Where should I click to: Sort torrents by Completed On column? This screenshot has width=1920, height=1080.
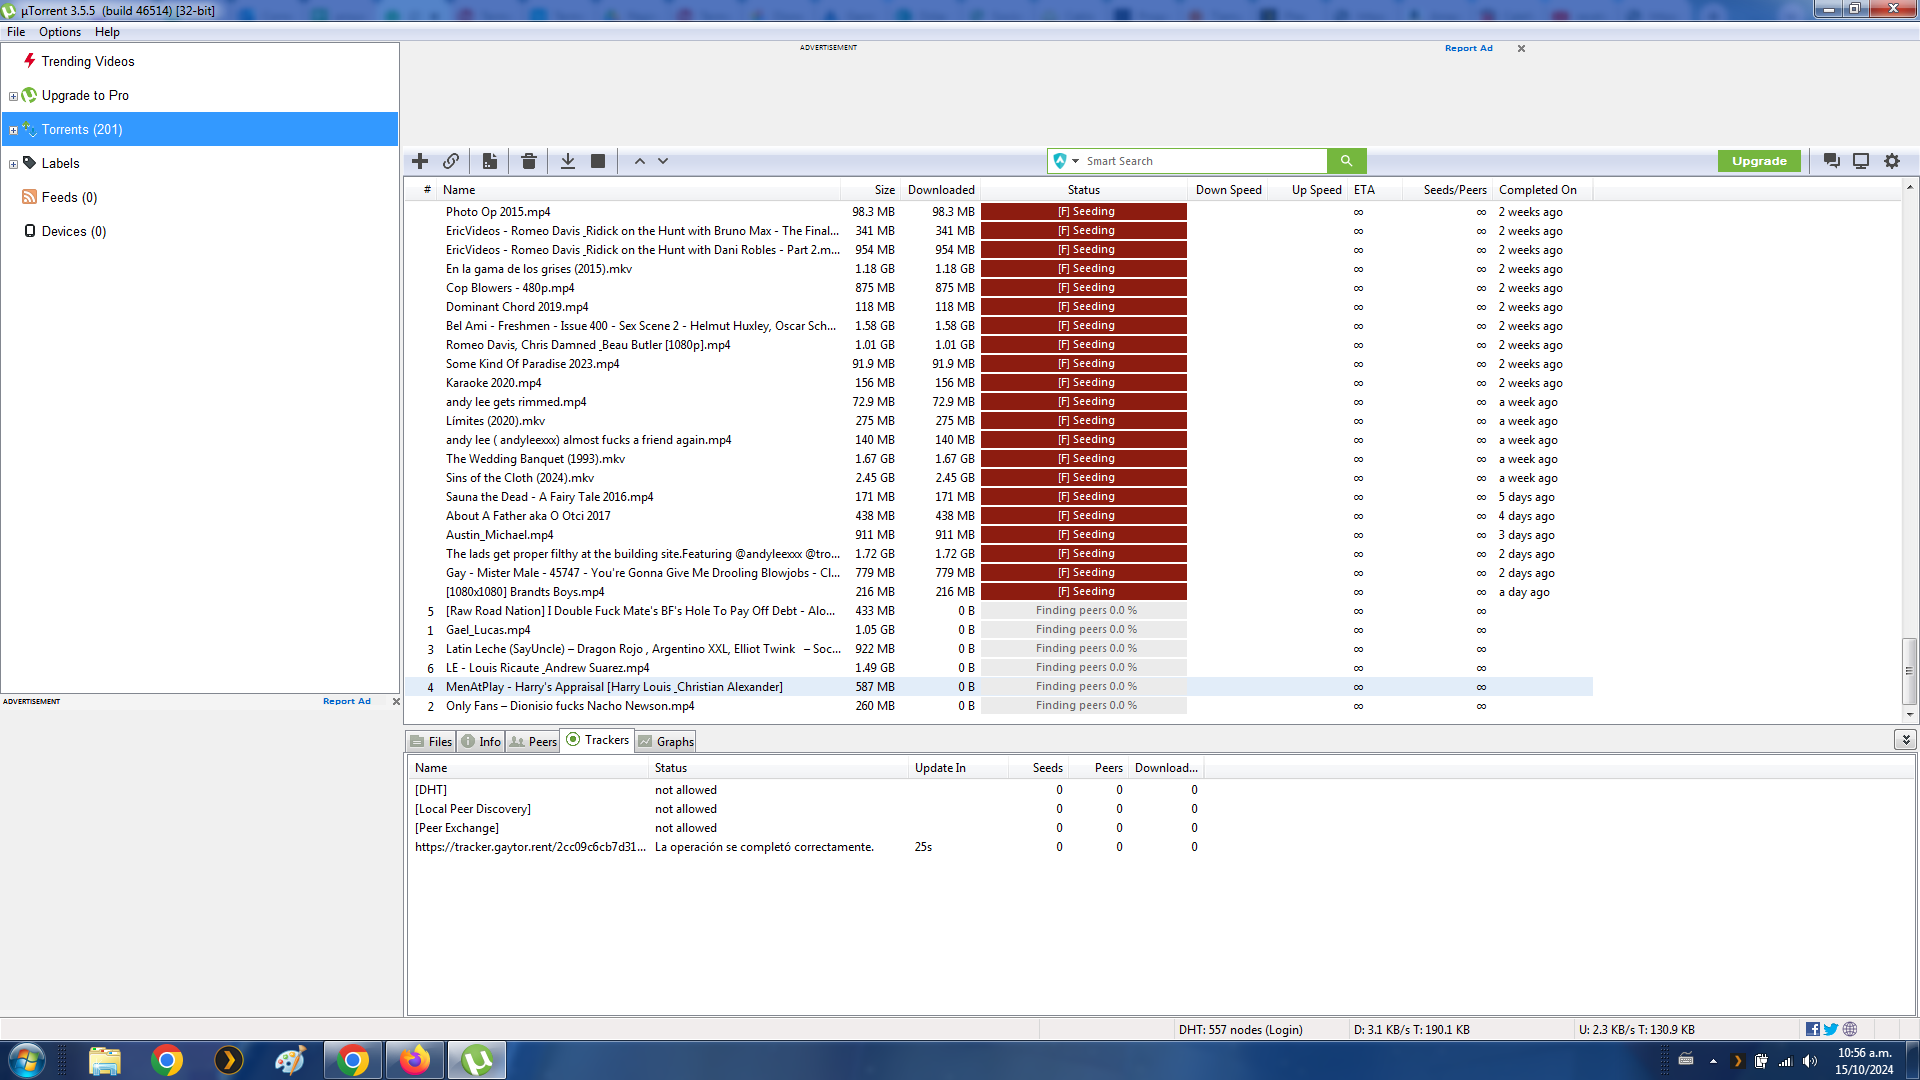tap(1537, 190)
